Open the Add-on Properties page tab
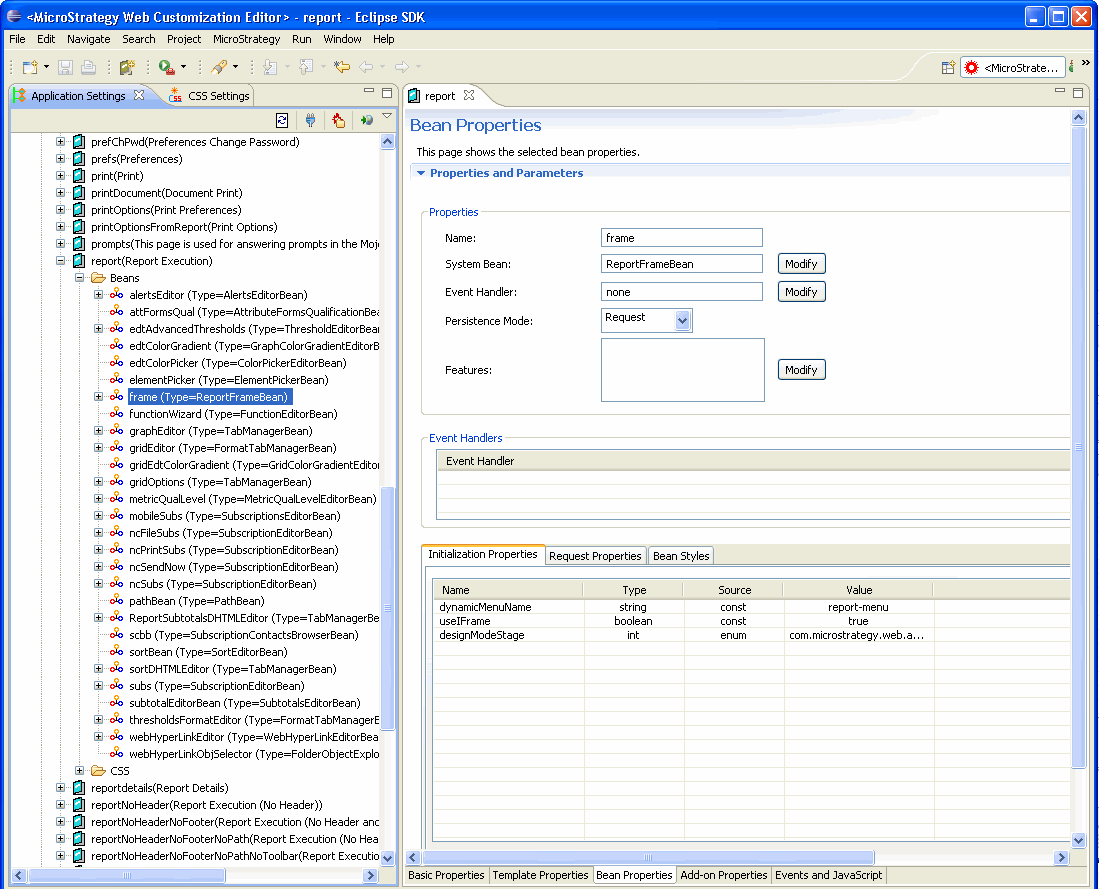This screenshot has width=1099, height=889. [723, 875]
